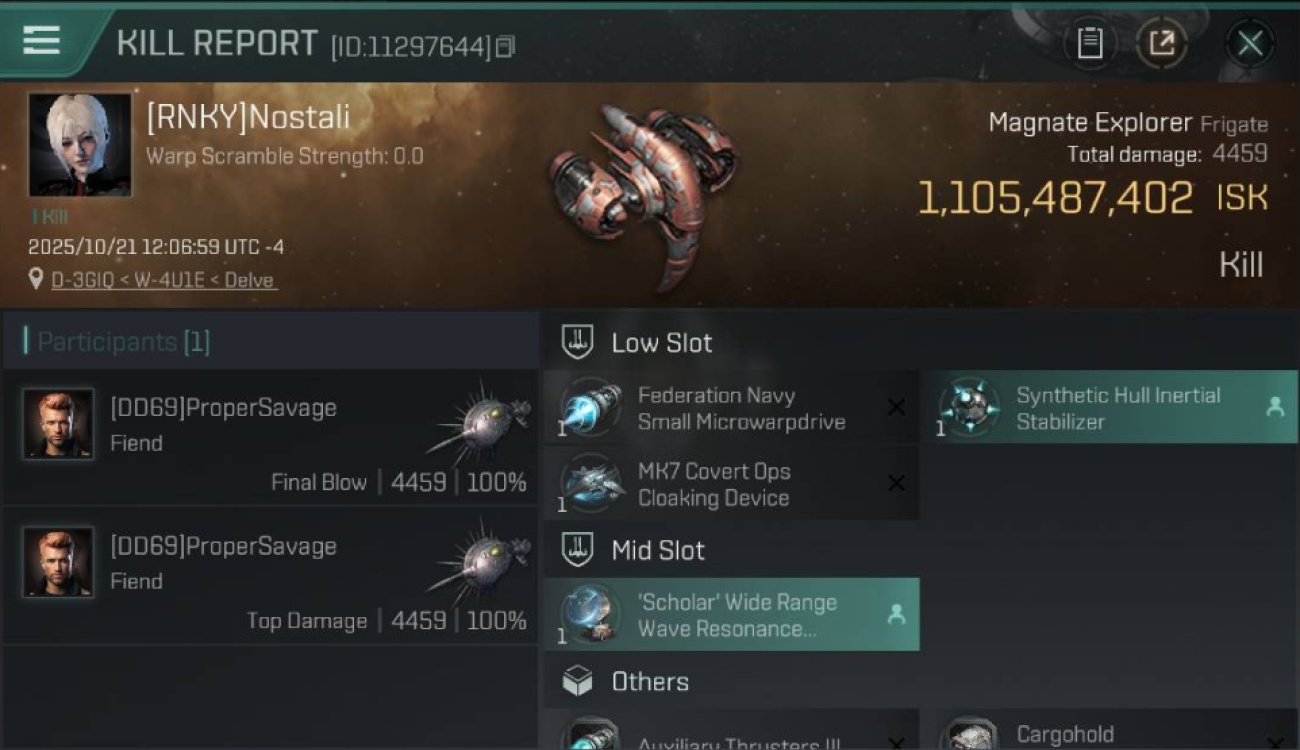
Task: Open the hamburger menu
Action: click(41, 41)
